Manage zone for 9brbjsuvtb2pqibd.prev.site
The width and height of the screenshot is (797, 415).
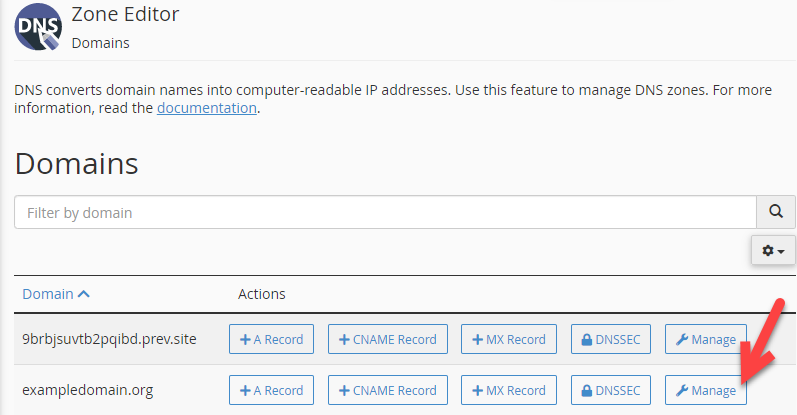point(706,339)
